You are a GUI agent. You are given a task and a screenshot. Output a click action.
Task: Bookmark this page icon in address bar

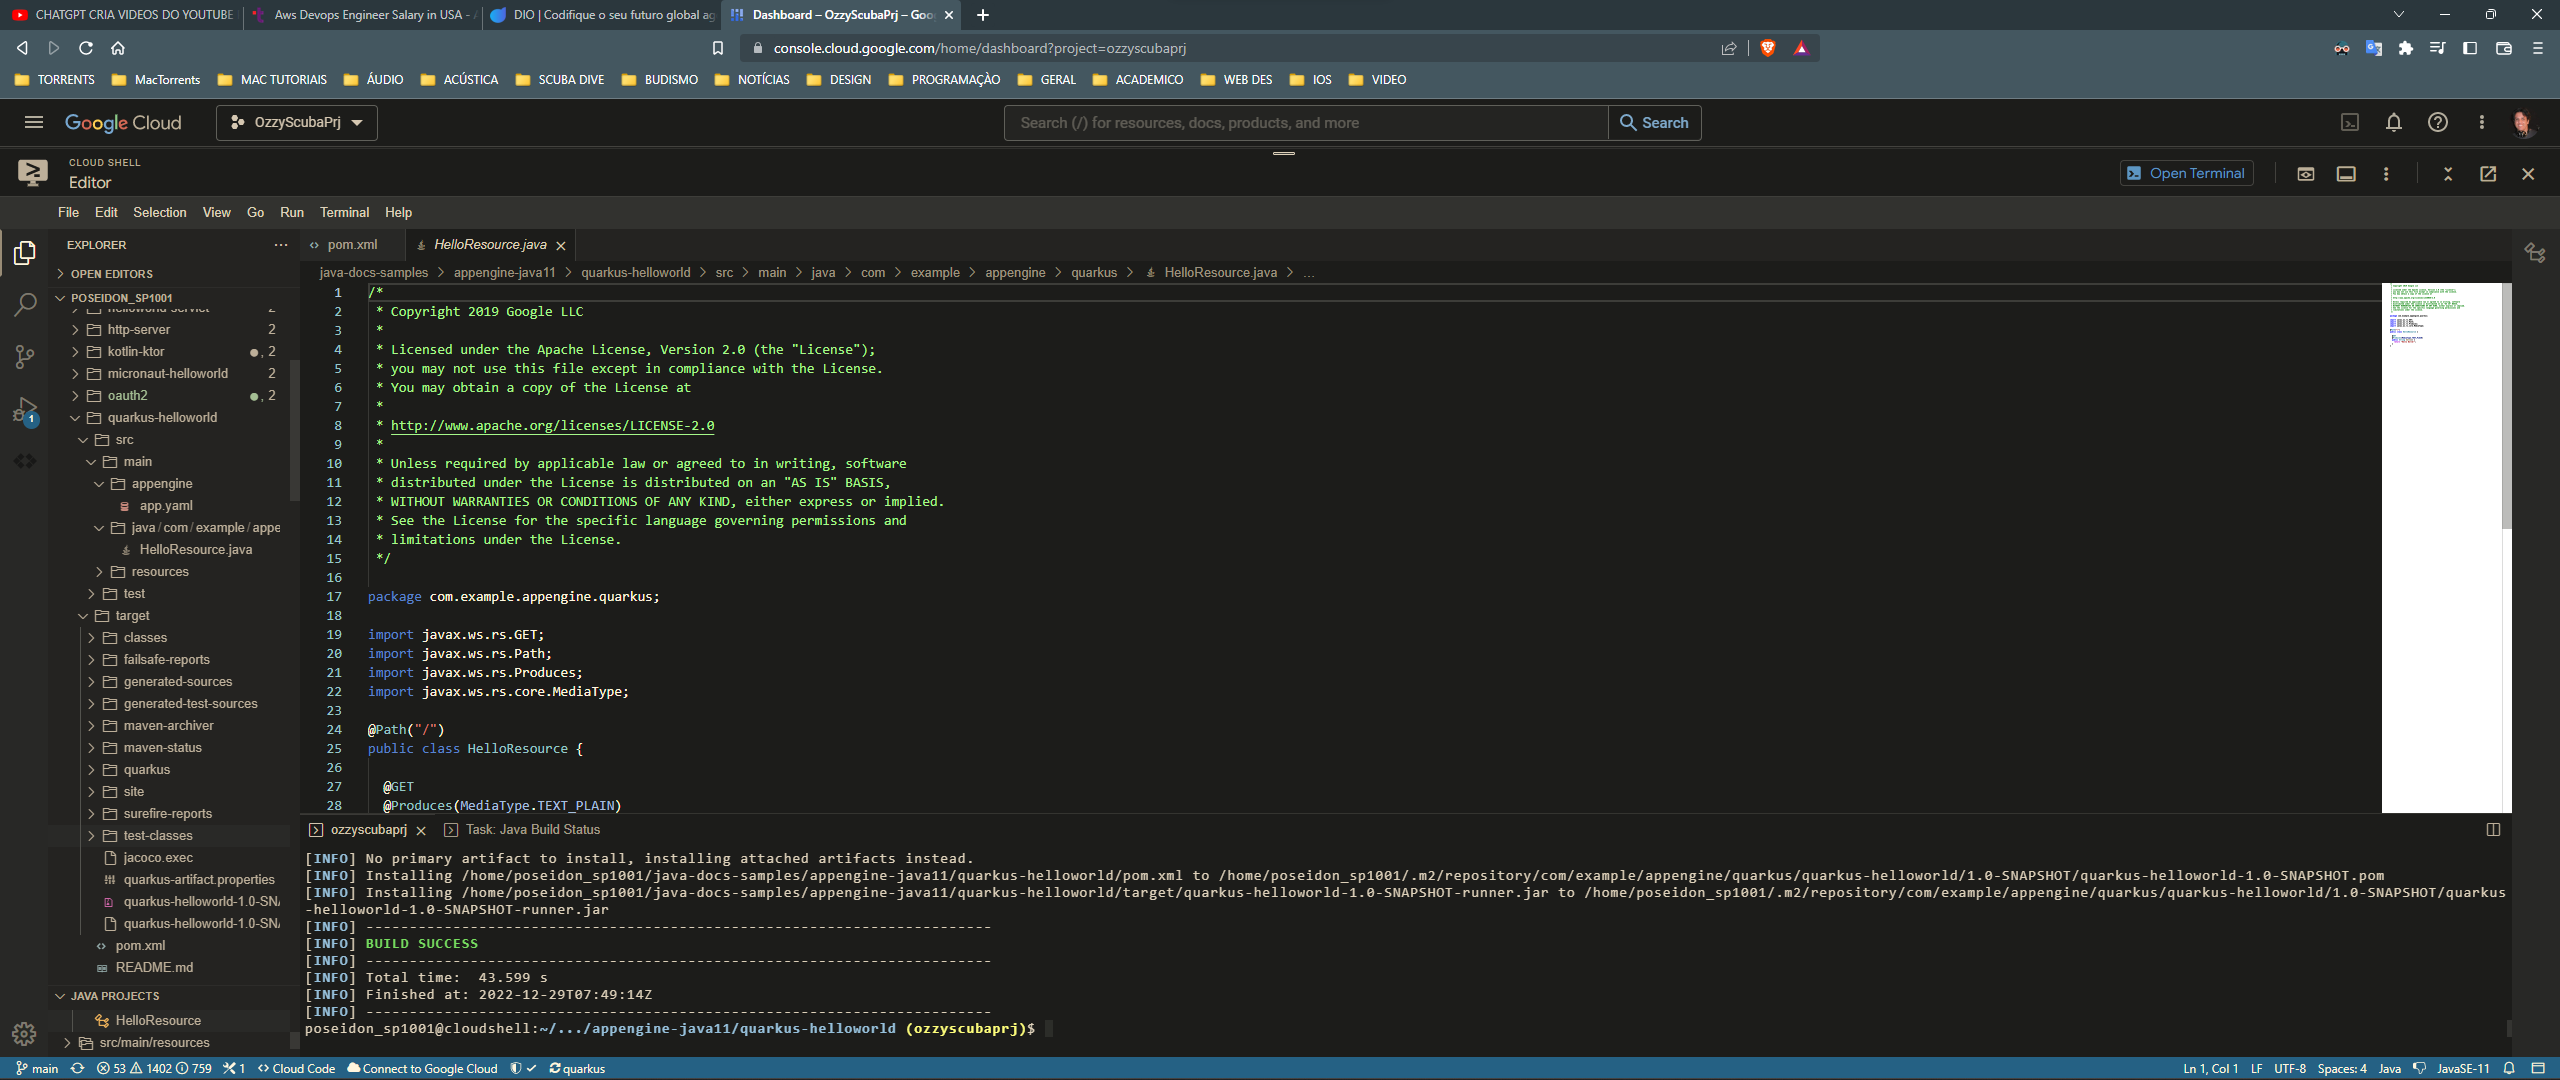point(718,48)
